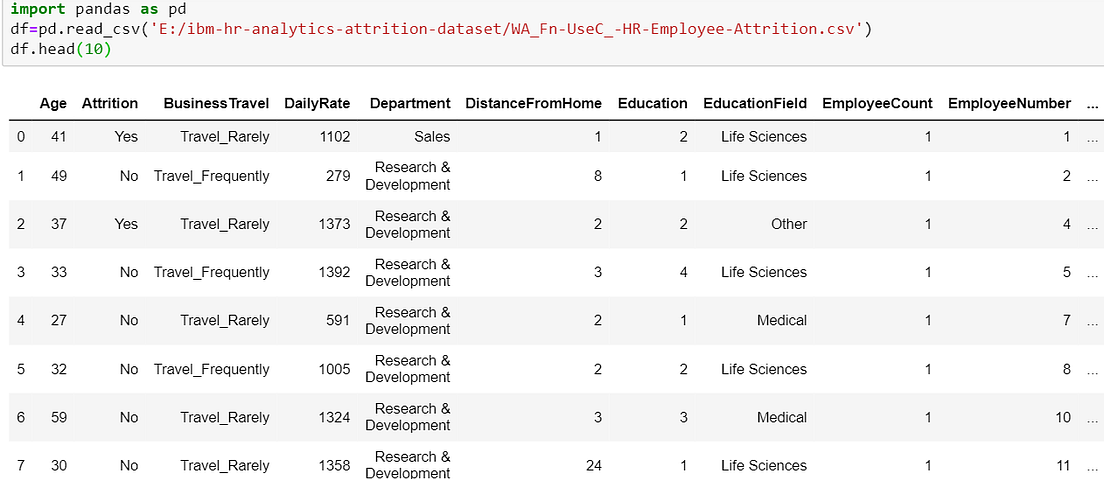Click Travel_Frequently in DailyRate 1005 row

pyautogui.click(x=212, y=369)
